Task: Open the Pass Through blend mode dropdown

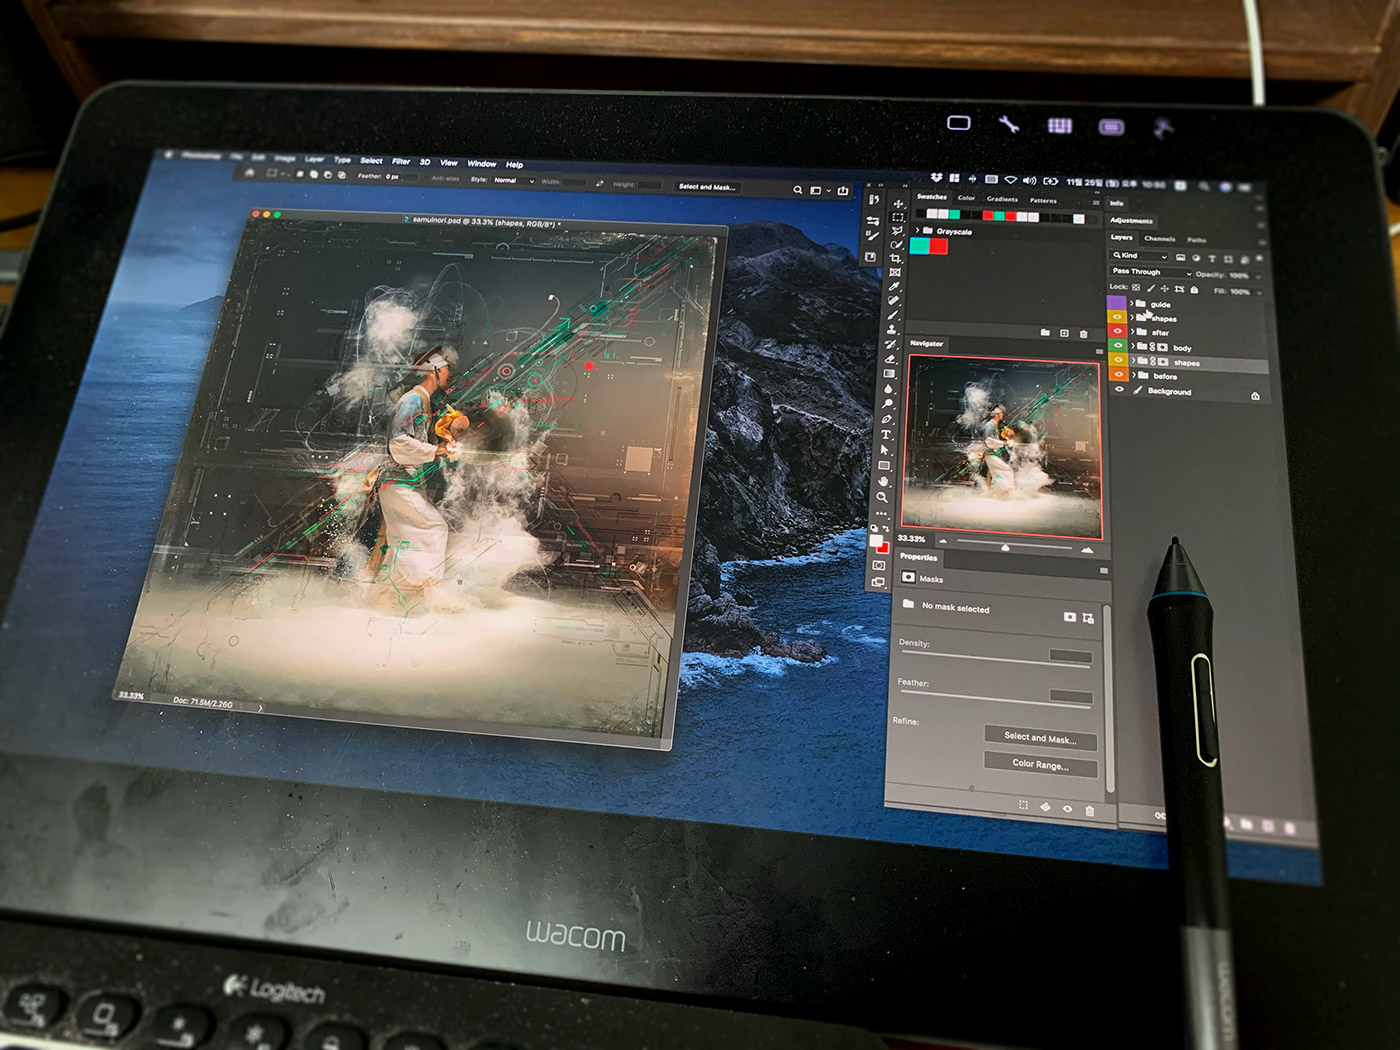Action: click(1150, 272)
